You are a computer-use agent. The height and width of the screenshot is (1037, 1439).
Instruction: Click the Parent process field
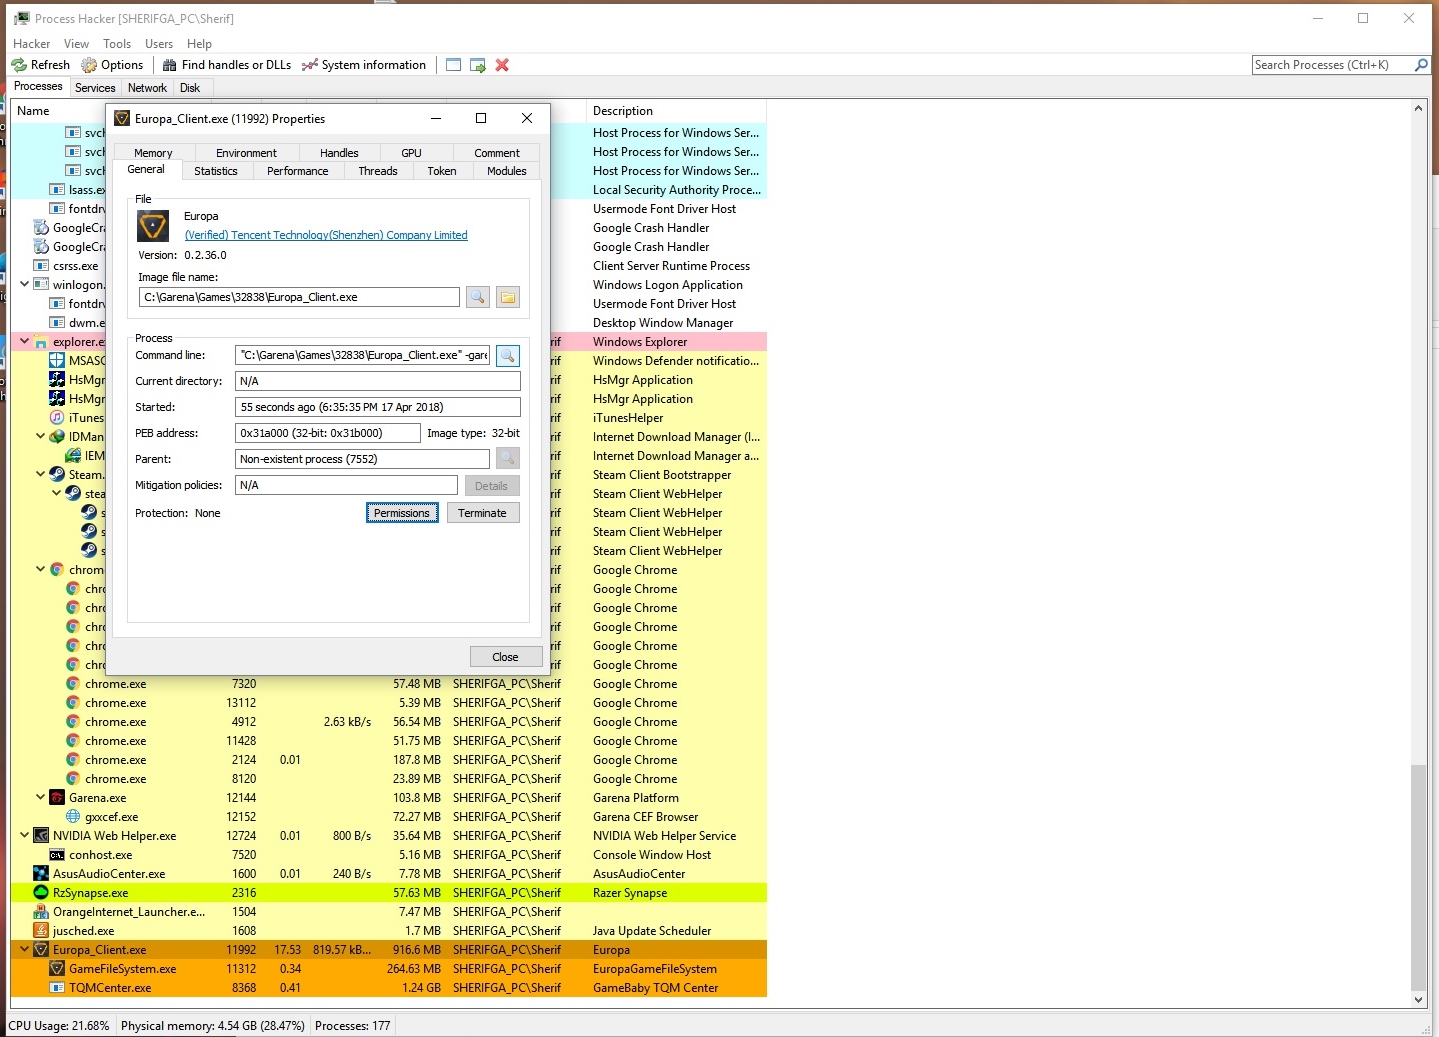coord(363,459)
